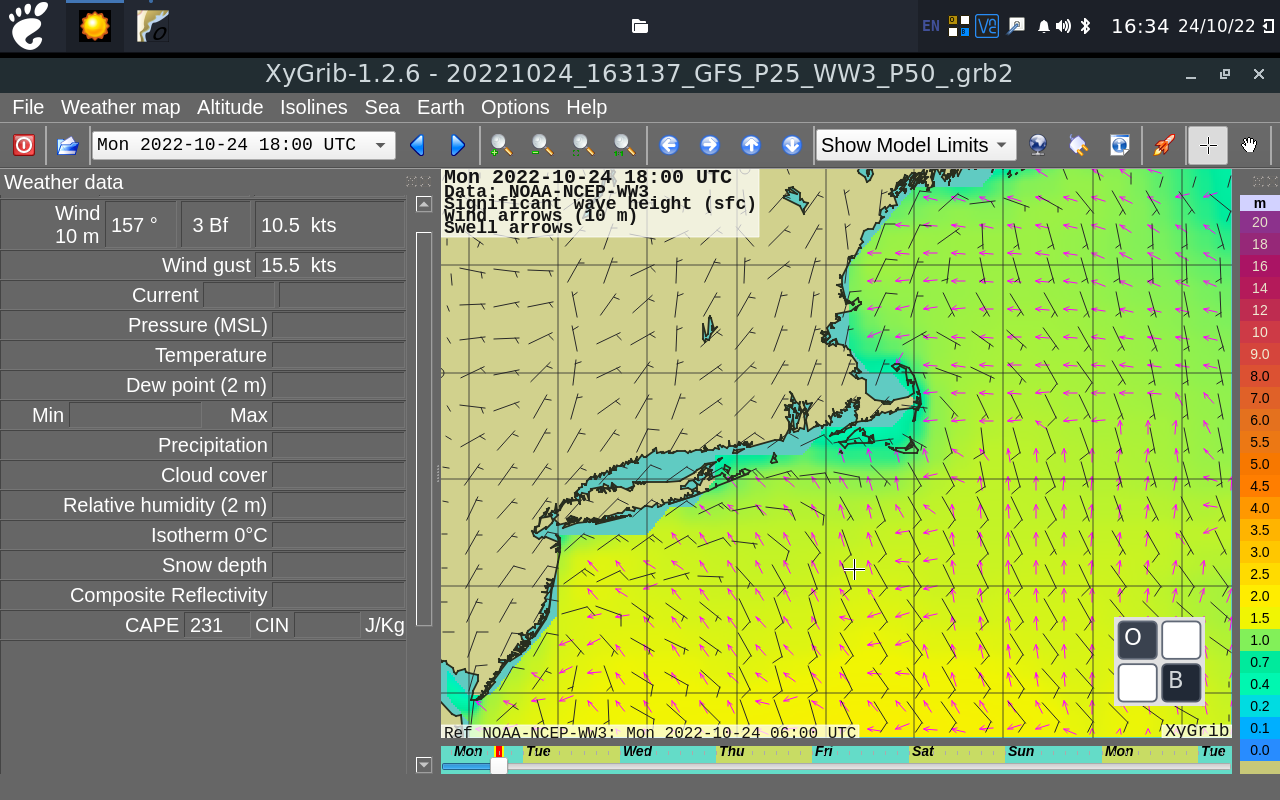Image resolution: width=1280 pixels, height=800 pixels.
Task: Click the empty Pressure (MSL) value field
Action: [338, 325]
